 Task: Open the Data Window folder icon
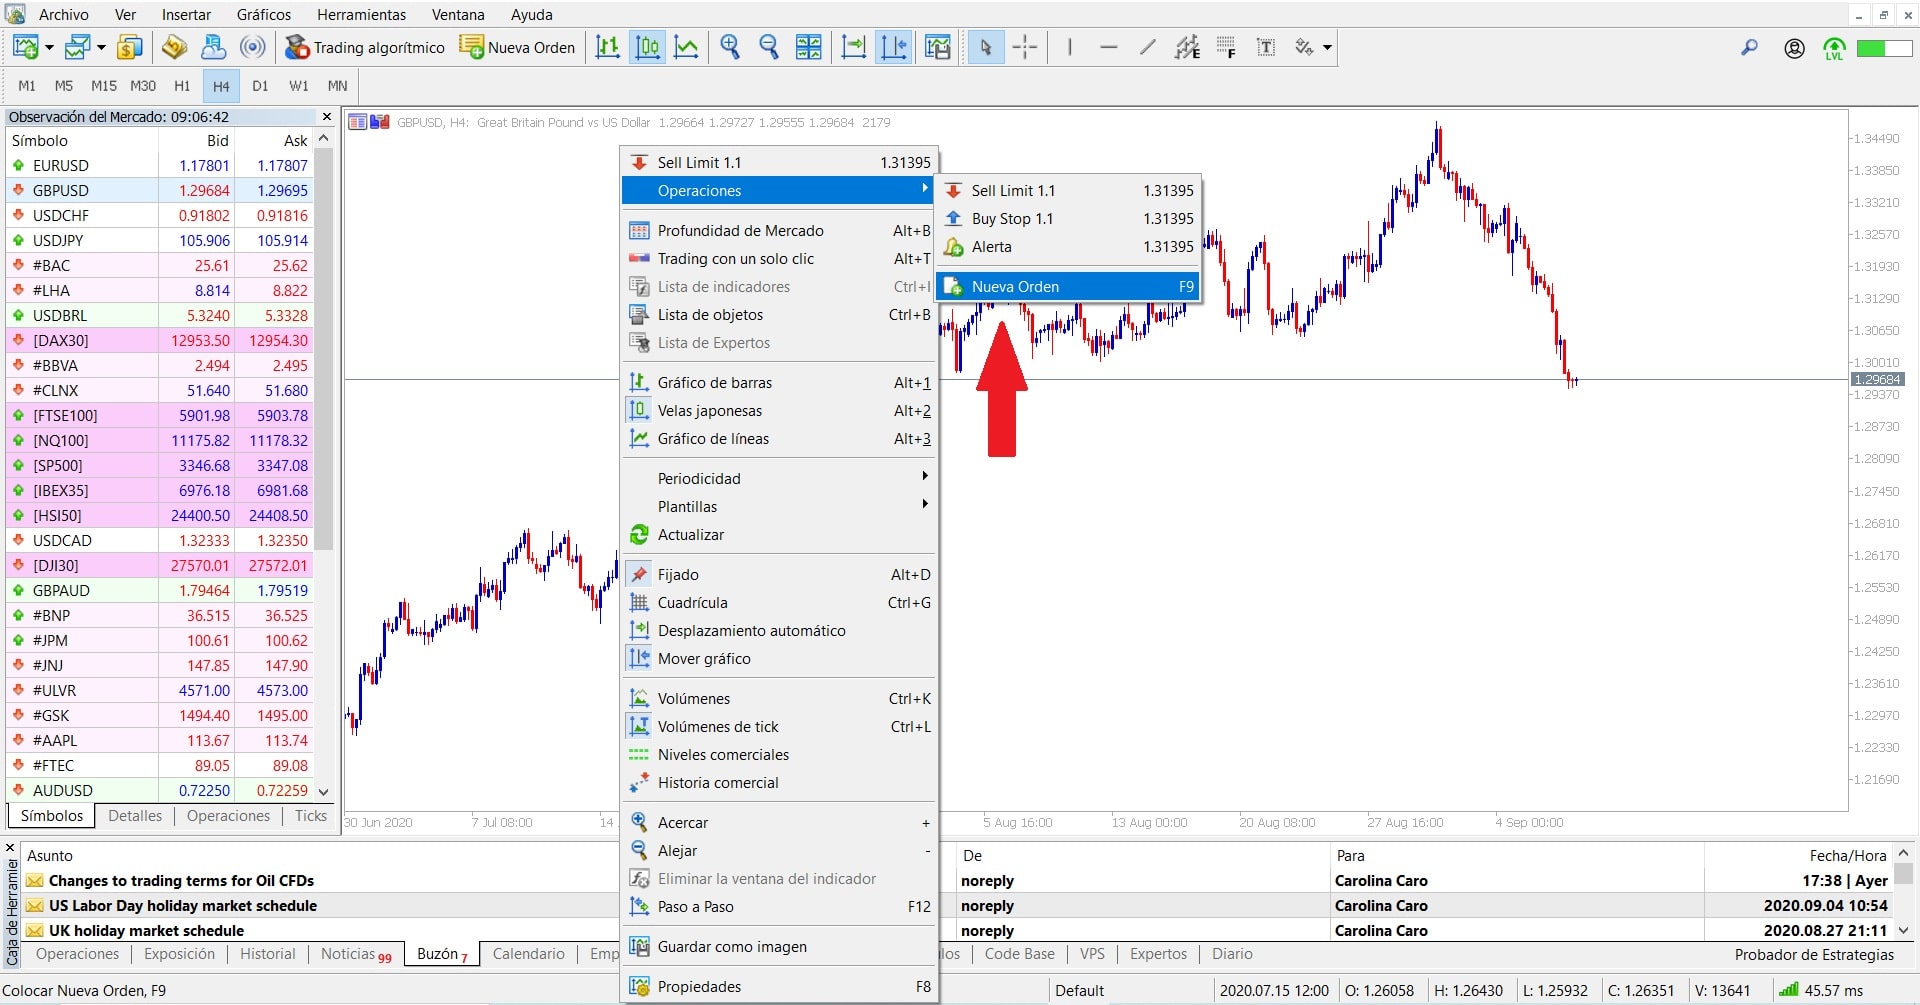coord(175,47)
